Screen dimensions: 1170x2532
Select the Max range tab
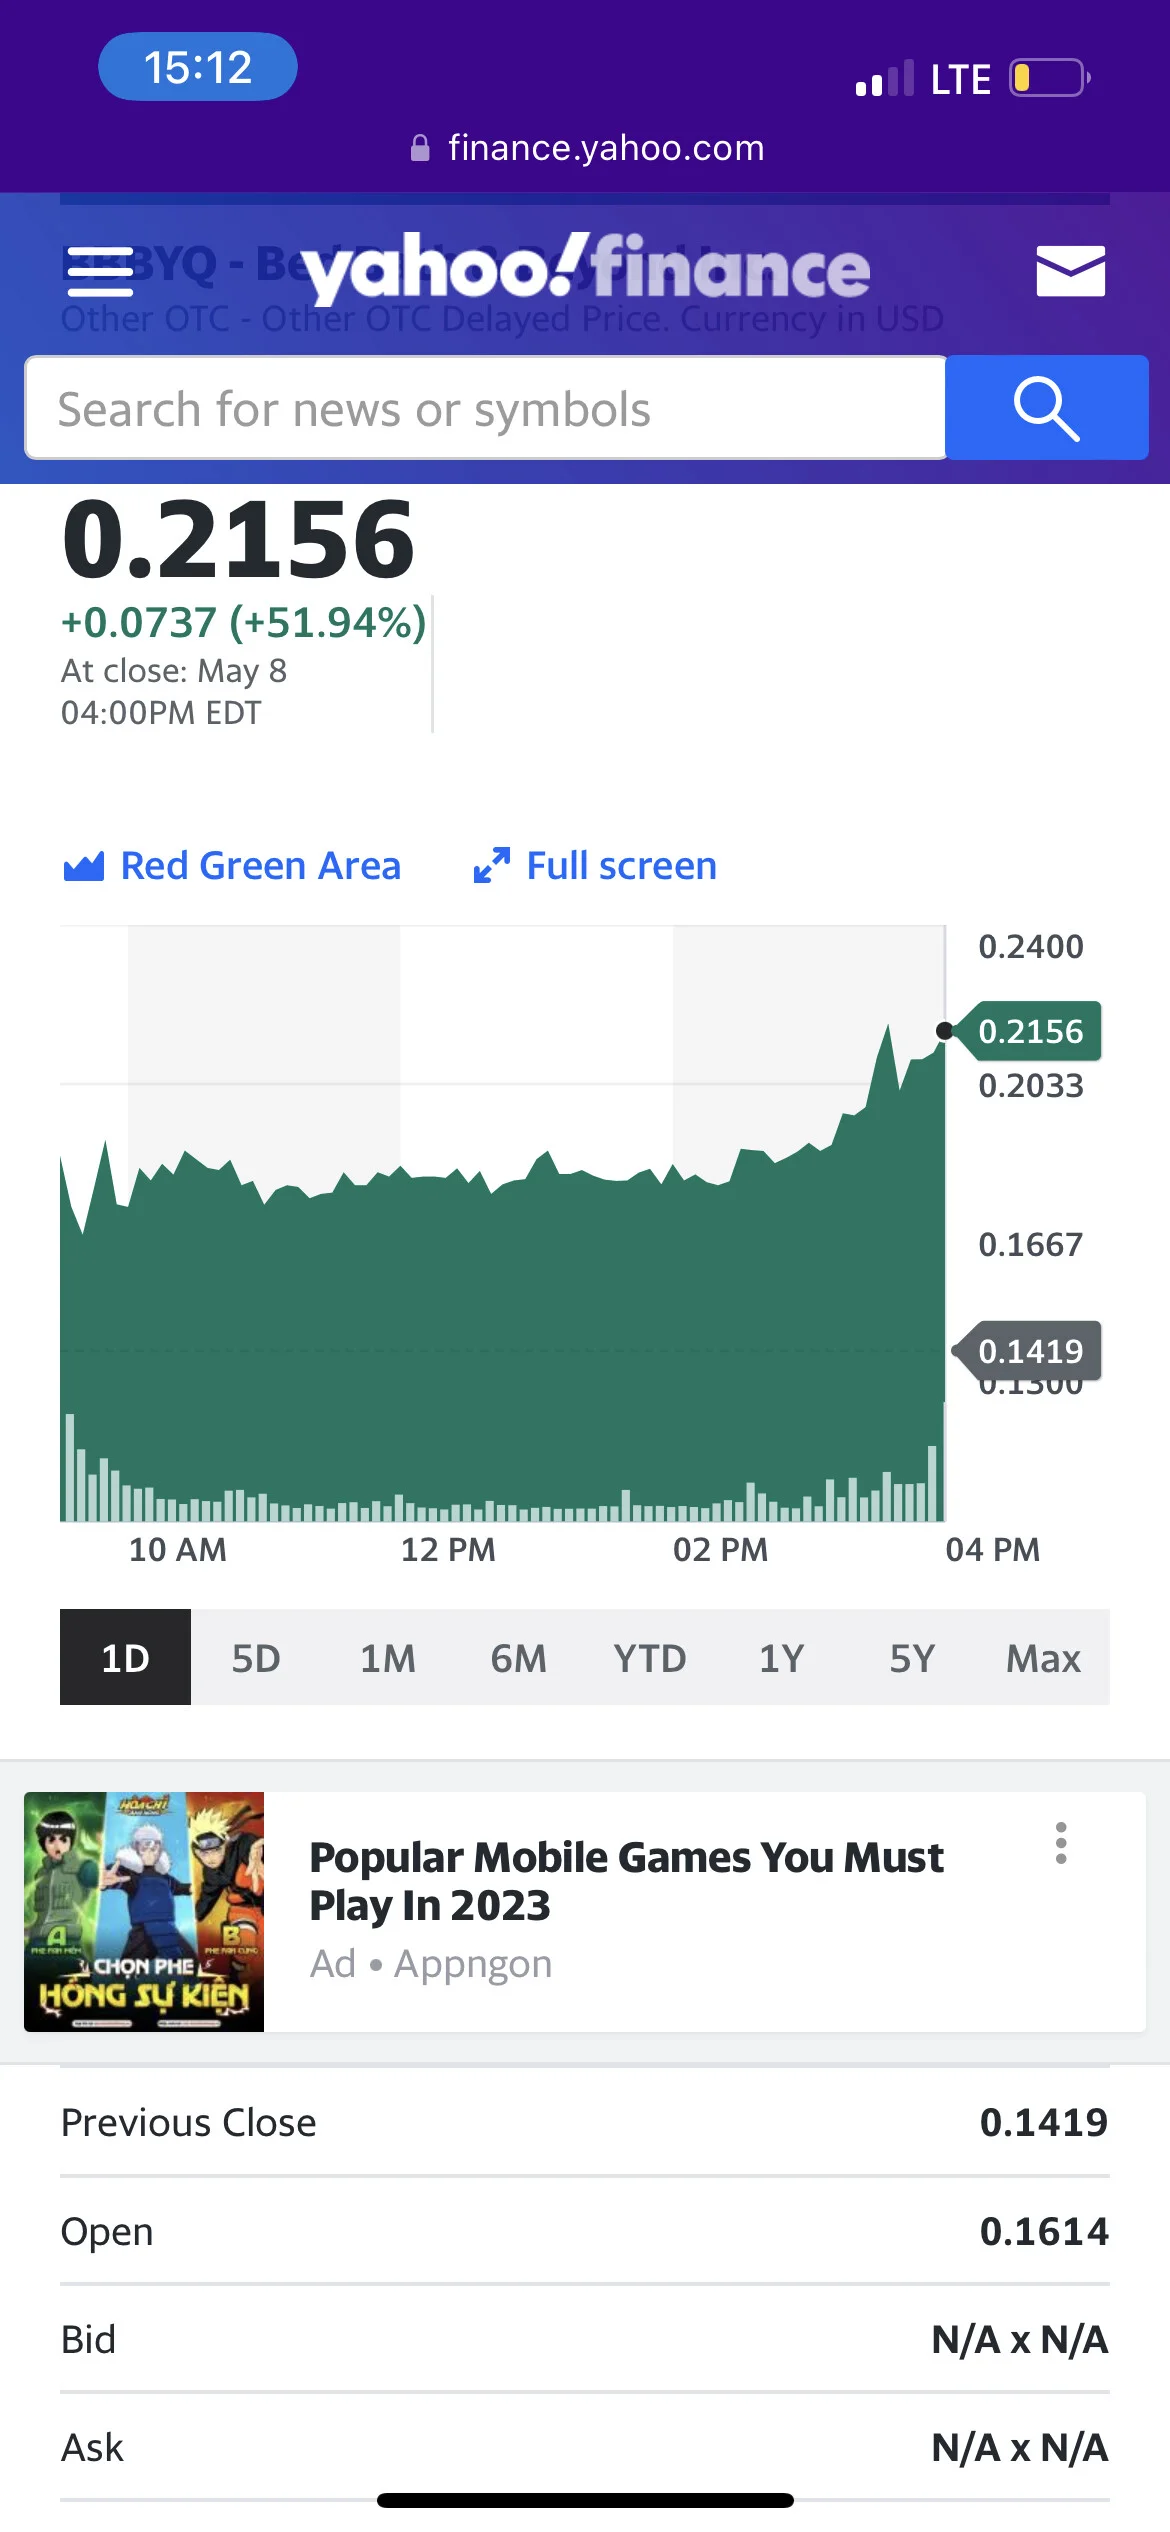[1043, 1657]
